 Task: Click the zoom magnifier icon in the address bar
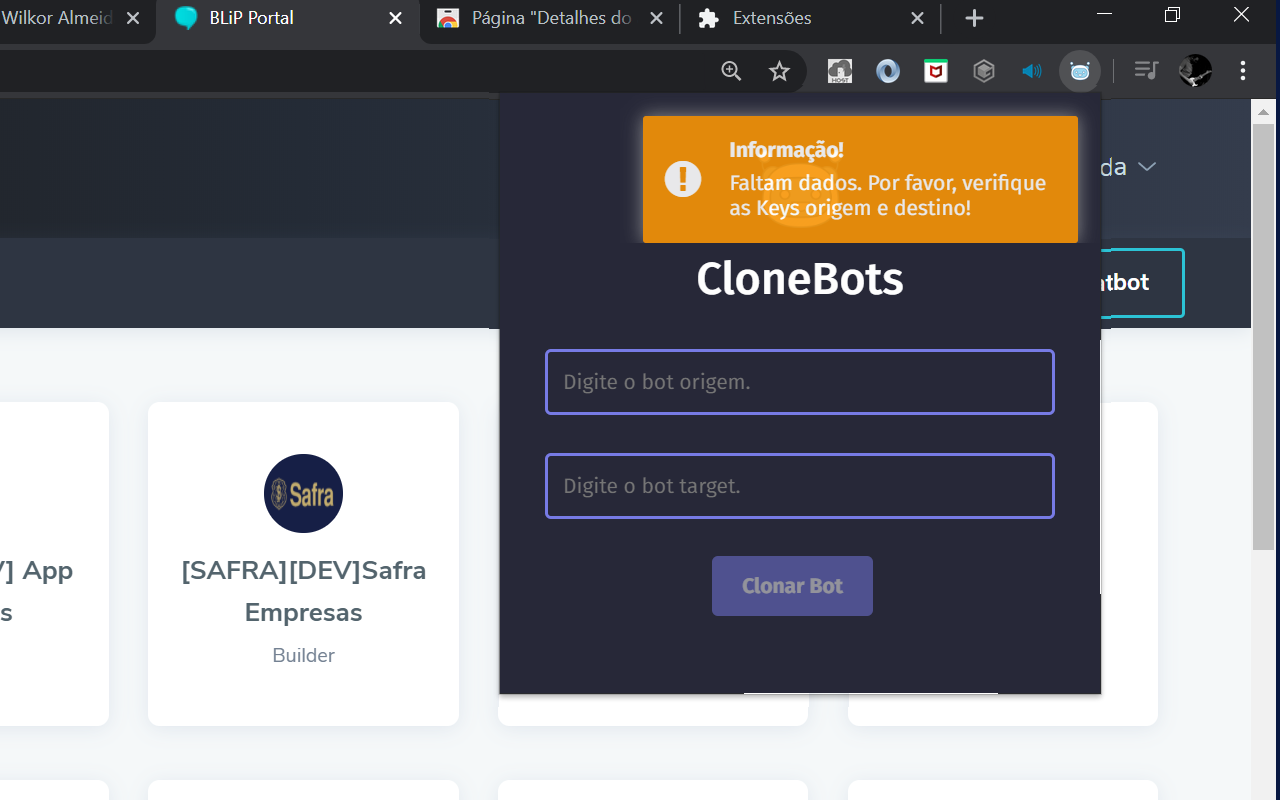coord(731,71)
